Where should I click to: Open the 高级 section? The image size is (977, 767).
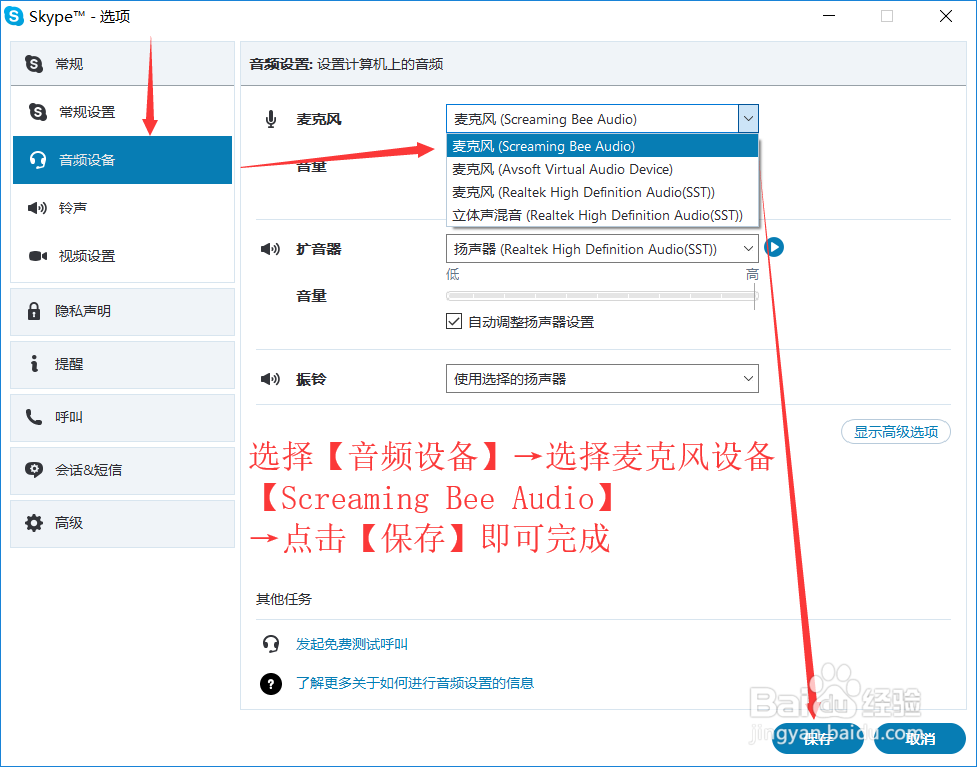122,523
